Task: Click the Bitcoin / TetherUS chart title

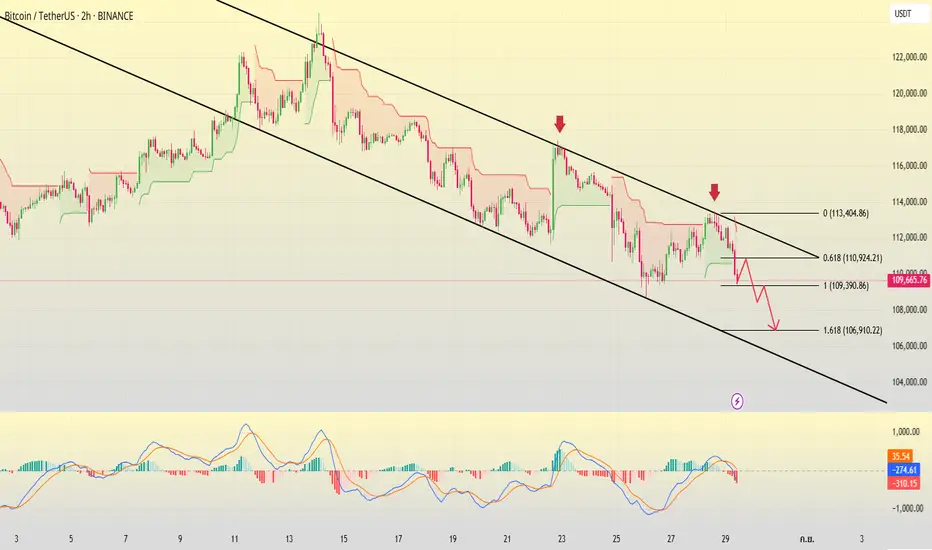Action: click(x=69, y=16)
